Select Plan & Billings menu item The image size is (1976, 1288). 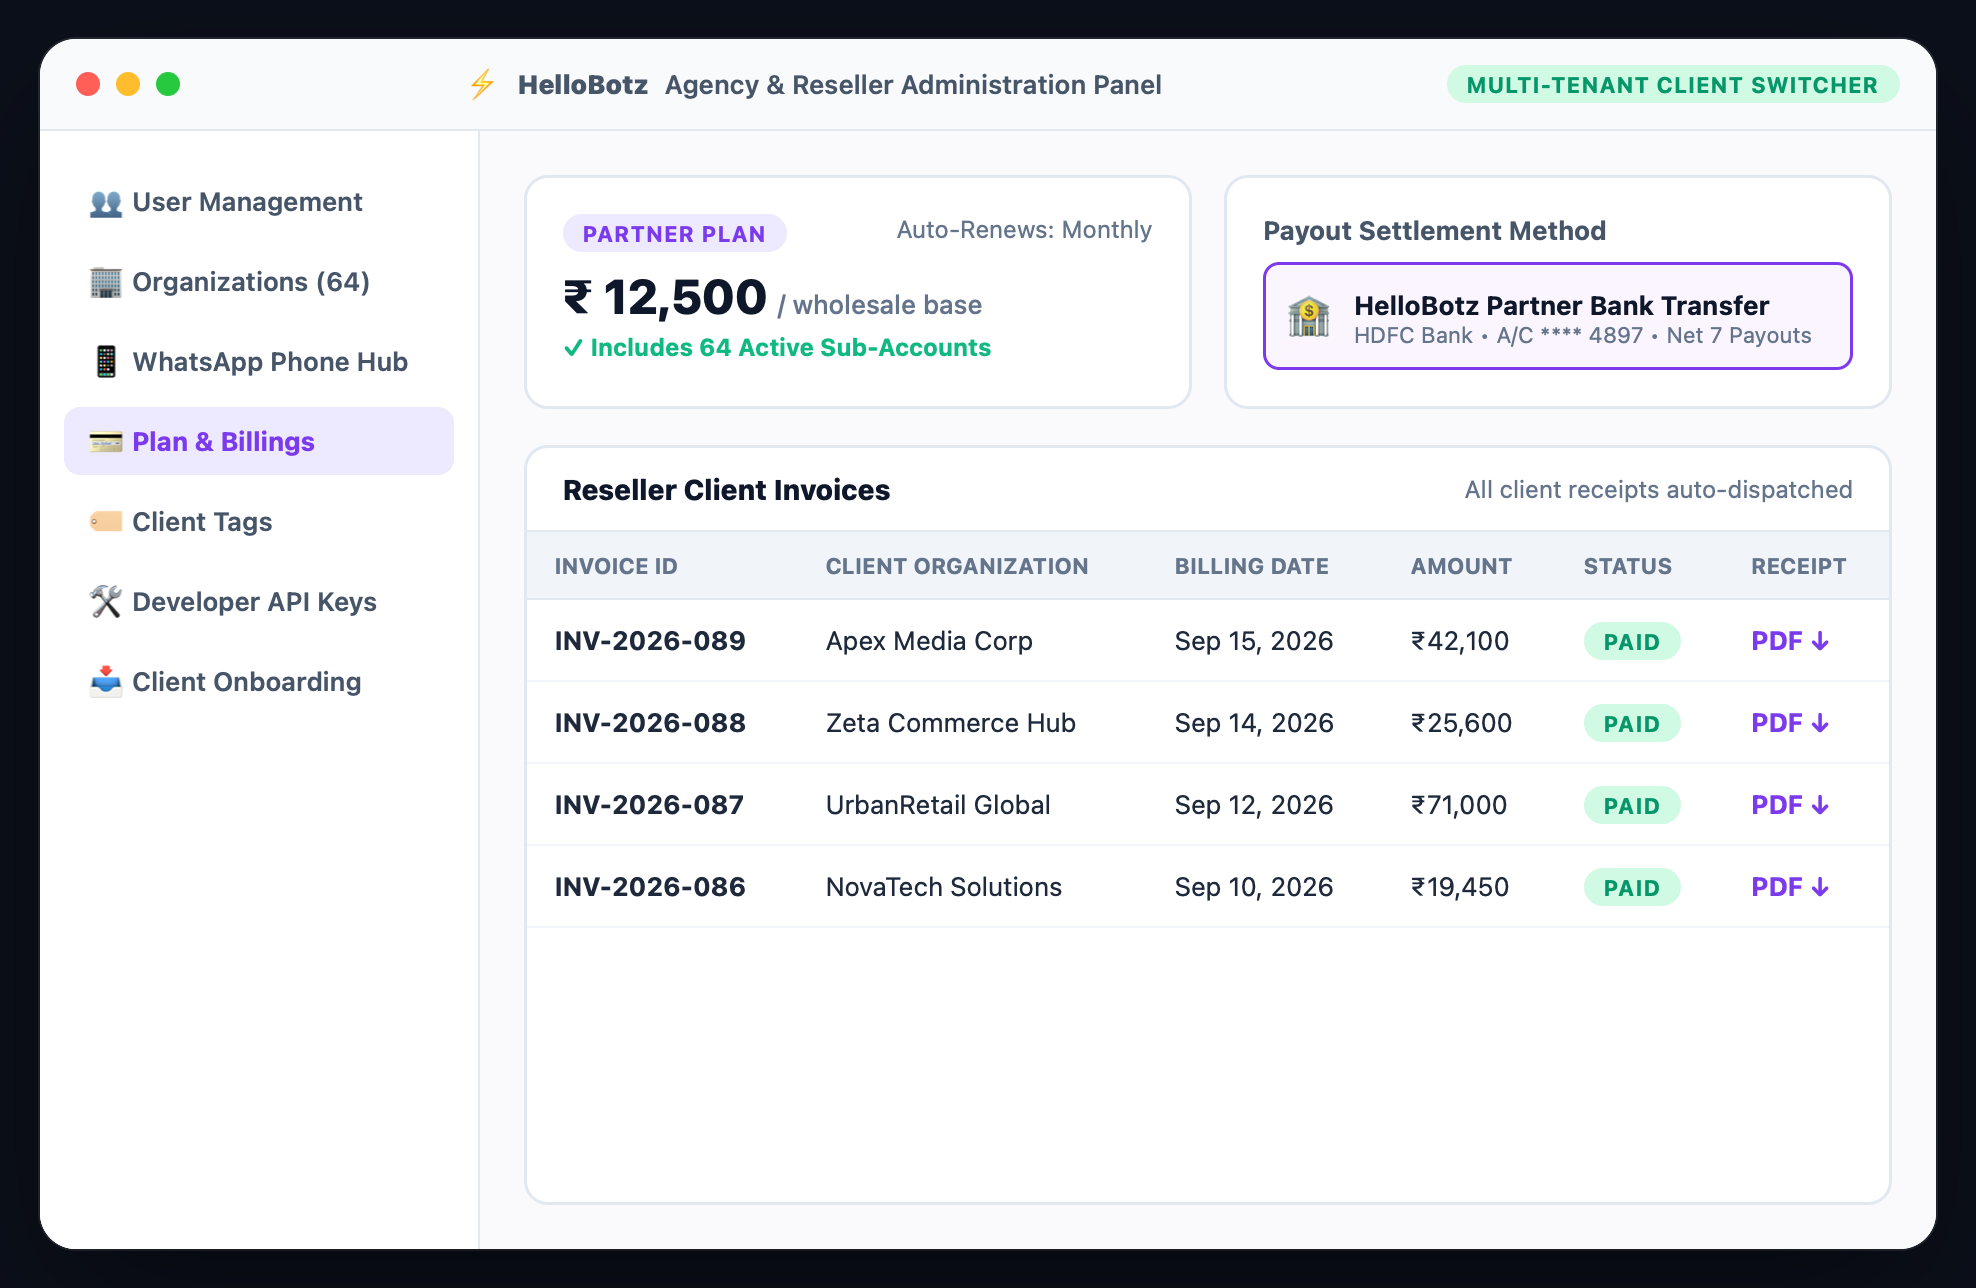(x=259, y=441)
